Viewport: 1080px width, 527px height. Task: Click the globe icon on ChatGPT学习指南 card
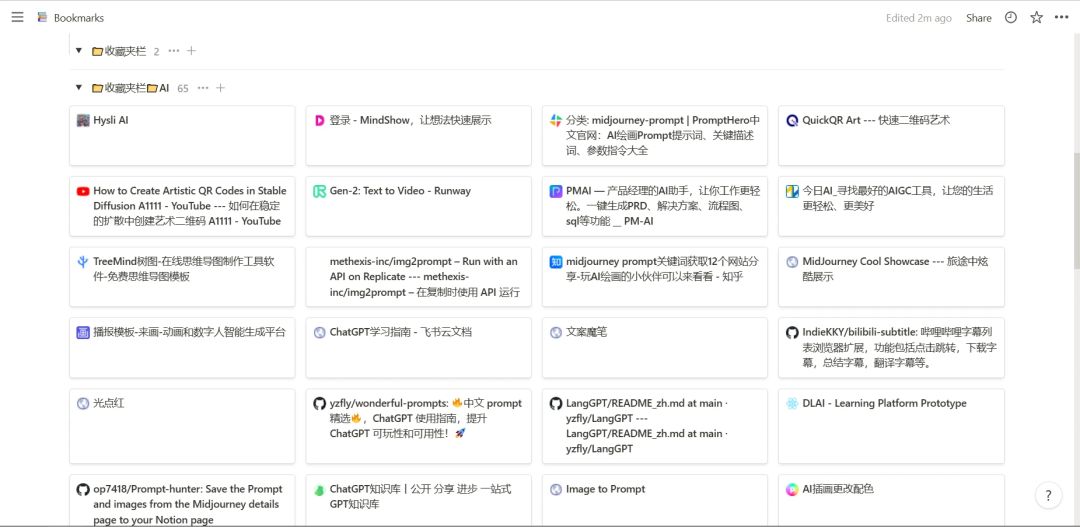coord(319,332)
